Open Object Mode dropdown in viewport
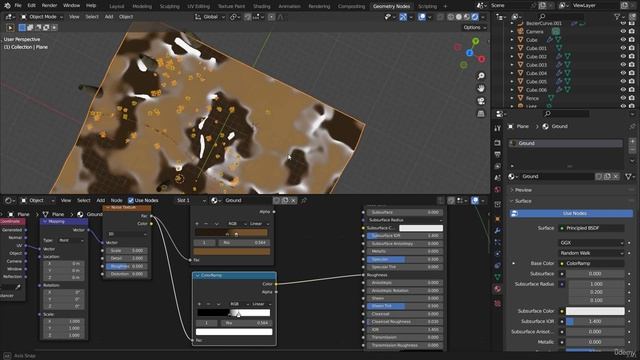Screen dimensions: 640x360 (42, 17)
